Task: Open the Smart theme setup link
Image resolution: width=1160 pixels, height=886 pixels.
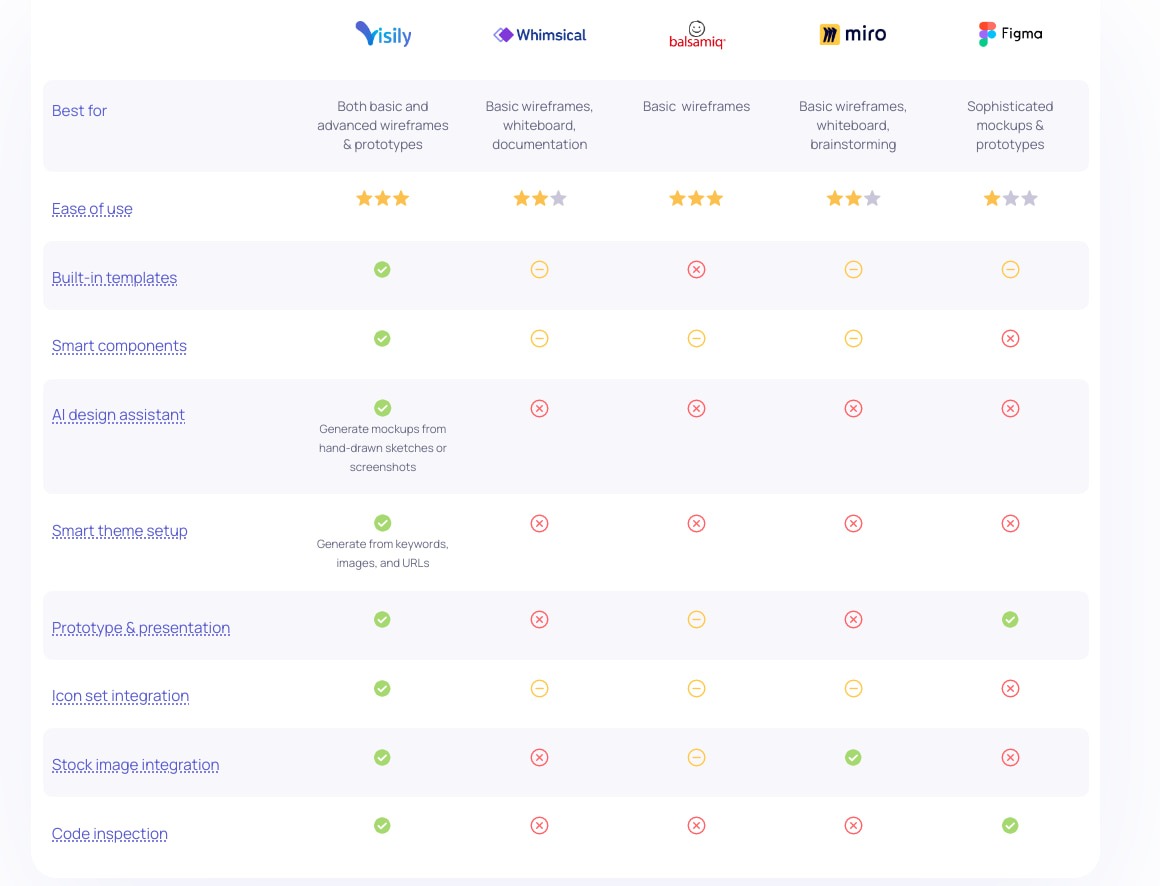Action: 119,531
